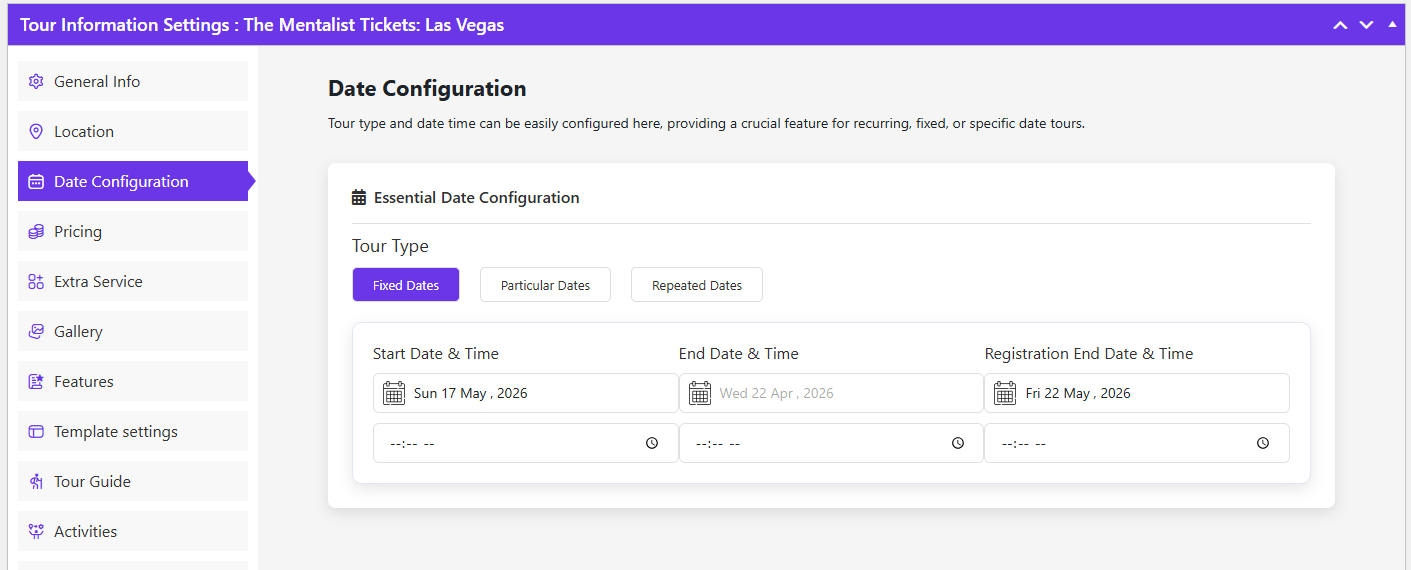The width and height of the screenshot is (1411, 570).
Task: Select the Fixed Dates tour type
Action: click(406, 285)
